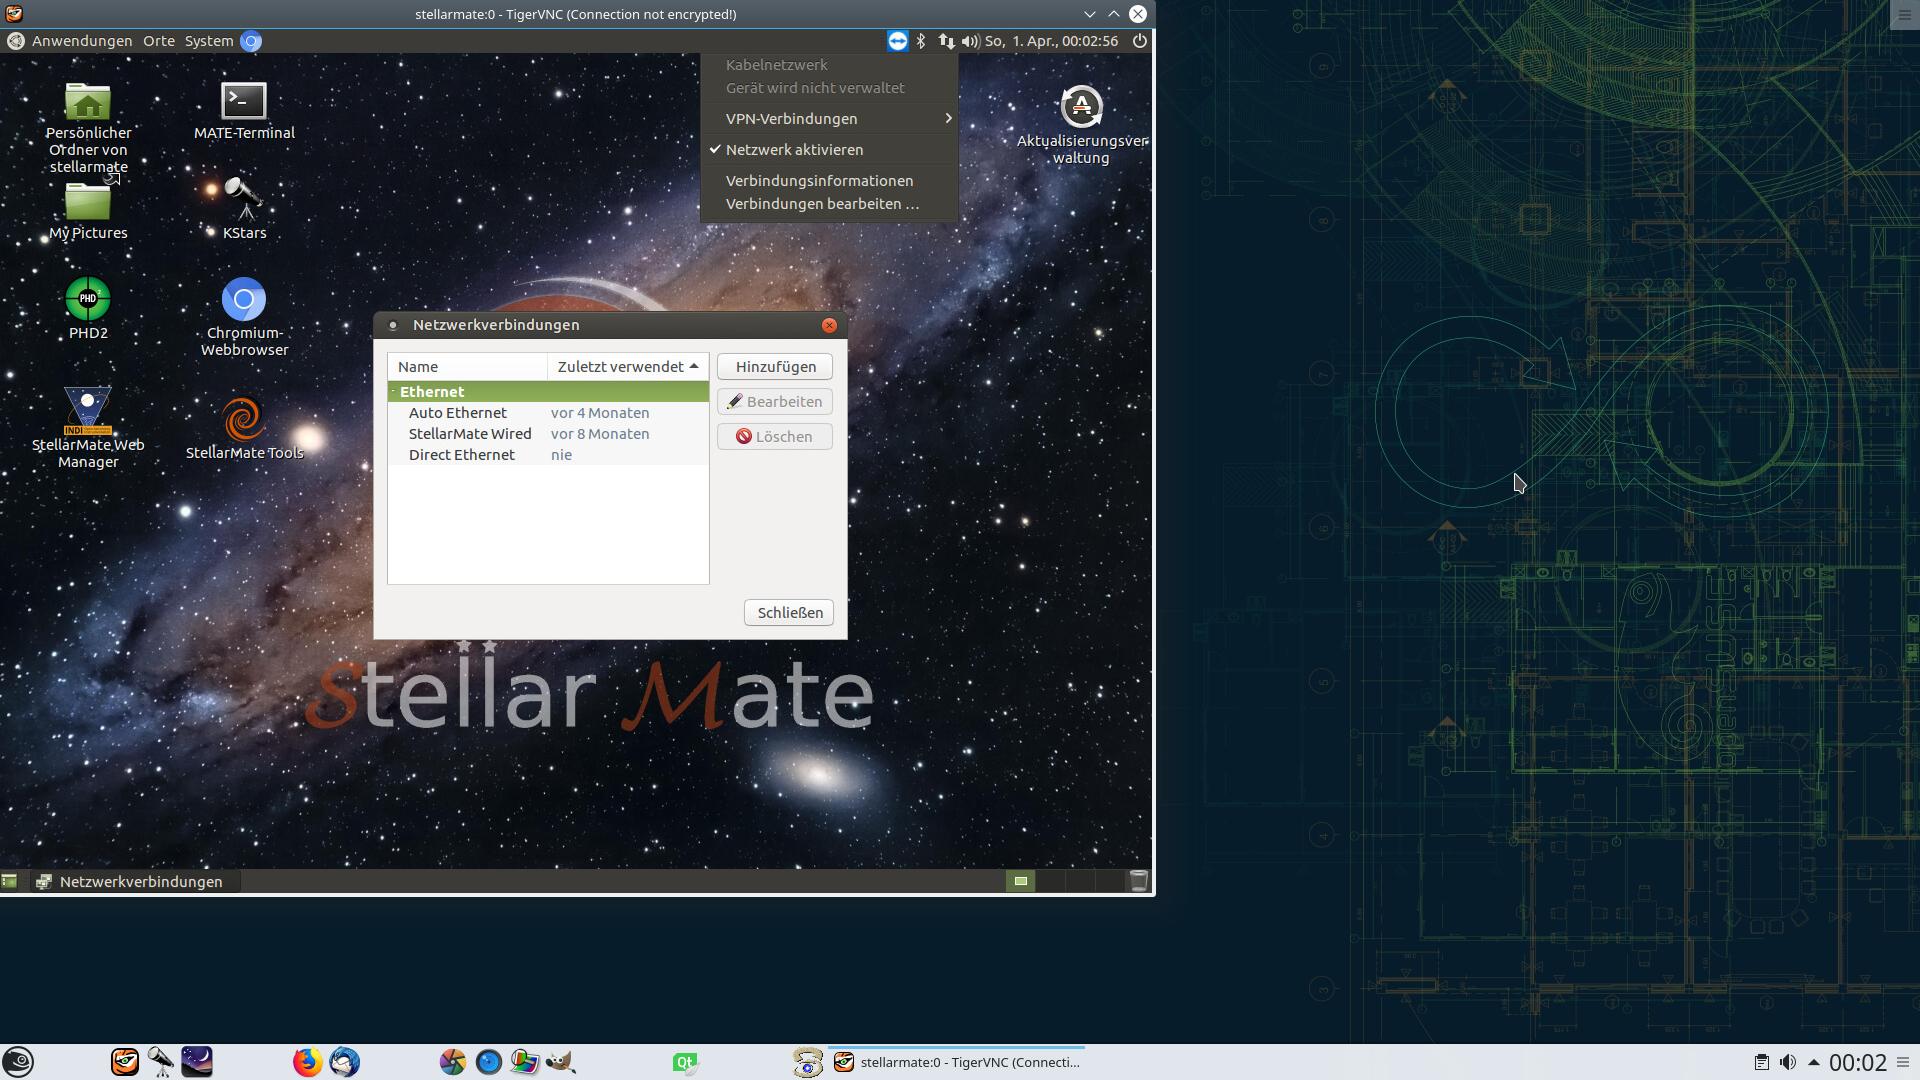
Task: Select Verbindungsinformationen menu entry
Action: tap(819, 181)
